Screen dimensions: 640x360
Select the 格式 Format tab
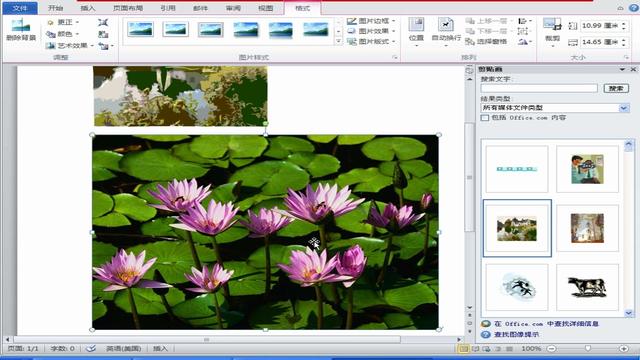302,8
